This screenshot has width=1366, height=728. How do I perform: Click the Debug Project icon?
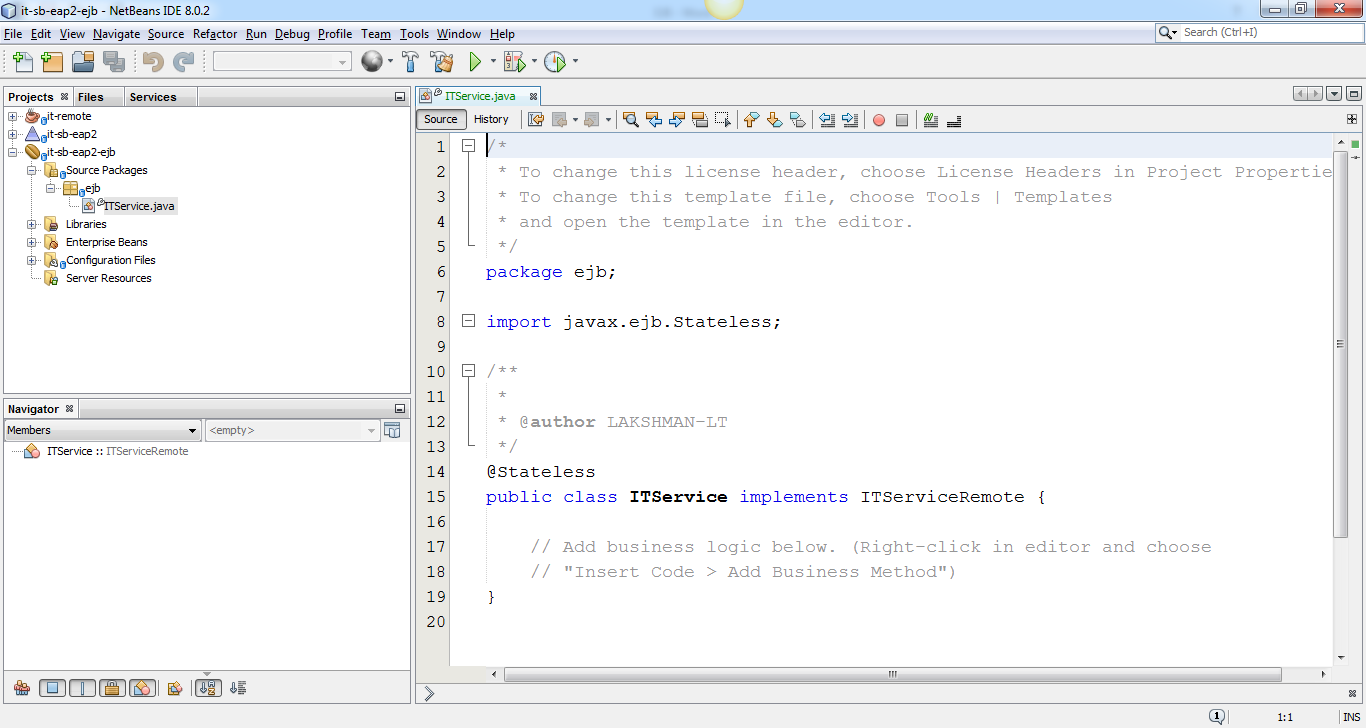pyautogui.click(x=514, y=62)
